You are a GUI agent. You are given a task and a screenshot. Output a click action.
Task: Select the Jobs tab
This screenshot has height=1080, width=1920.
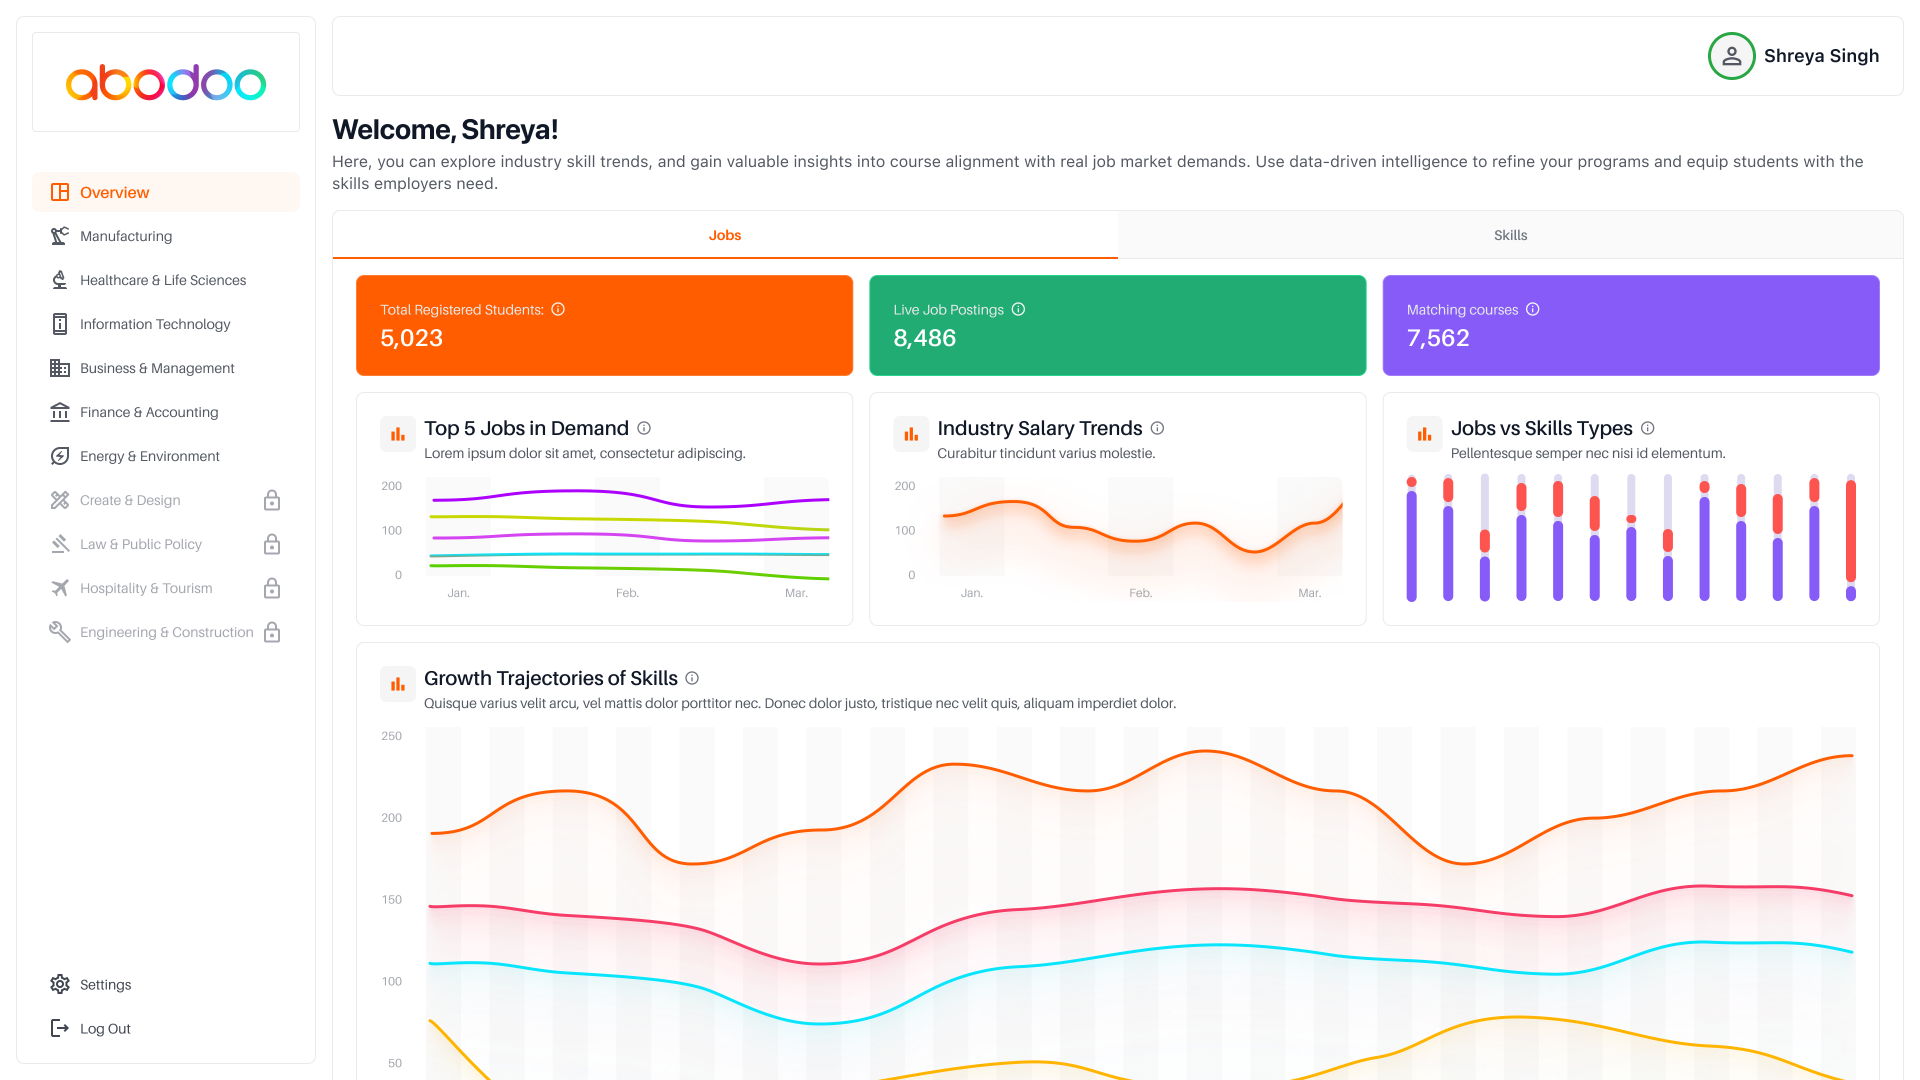point(725,235)
